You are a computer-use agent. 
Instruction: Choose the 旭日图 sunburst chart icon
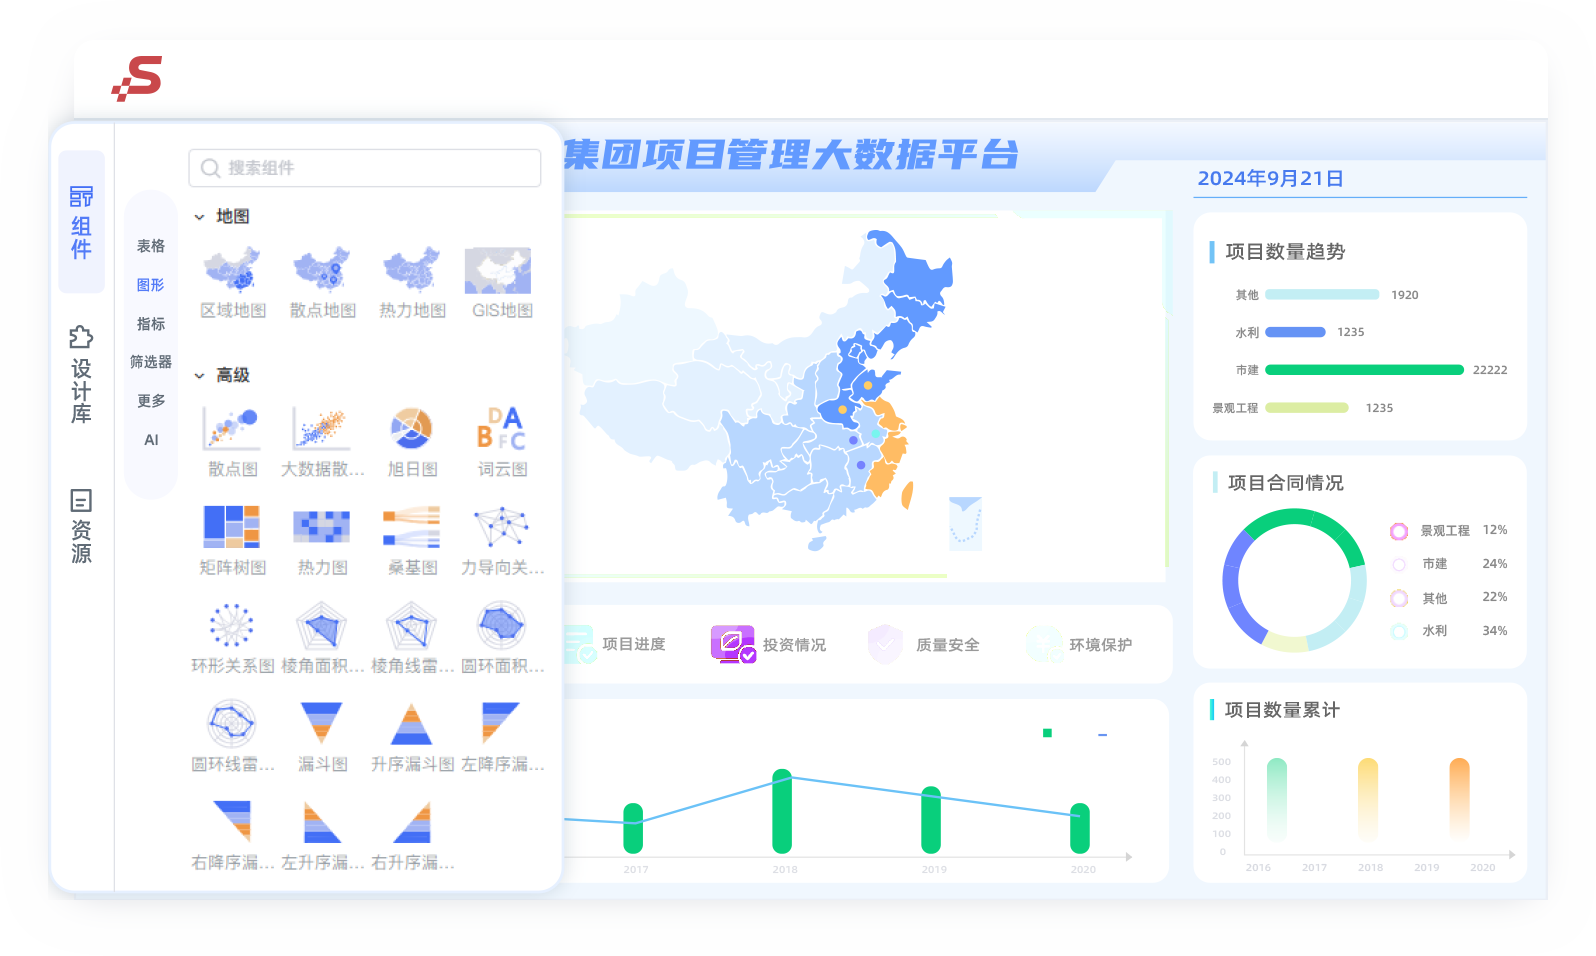(411, 429)
